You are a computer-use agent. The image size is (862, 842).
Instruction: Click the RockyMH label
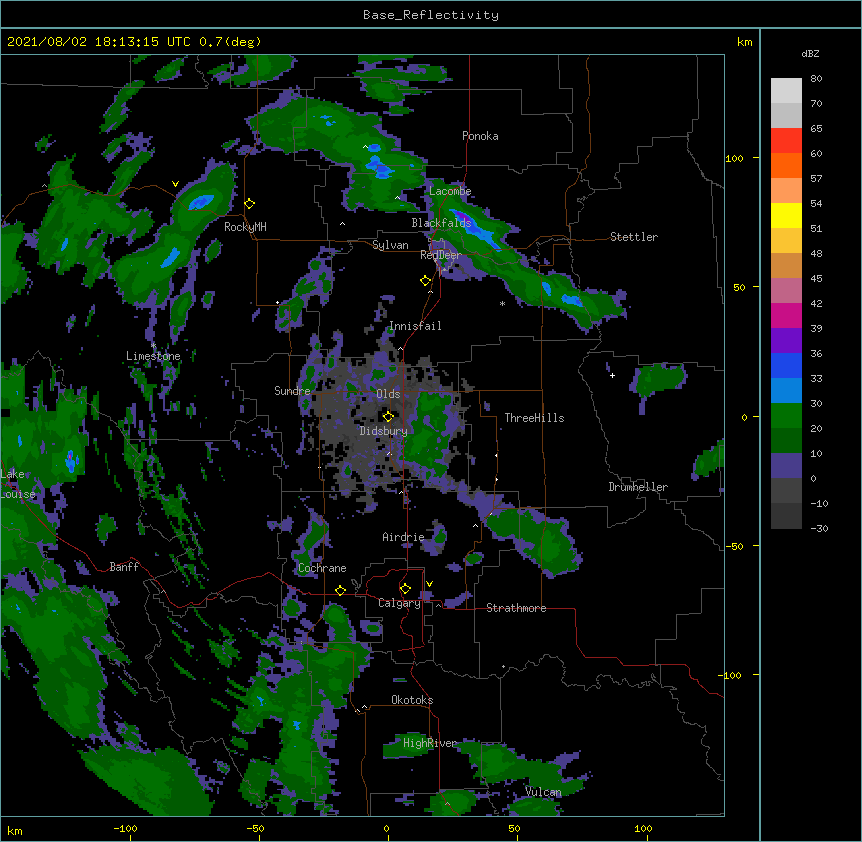tap(245, 227)
